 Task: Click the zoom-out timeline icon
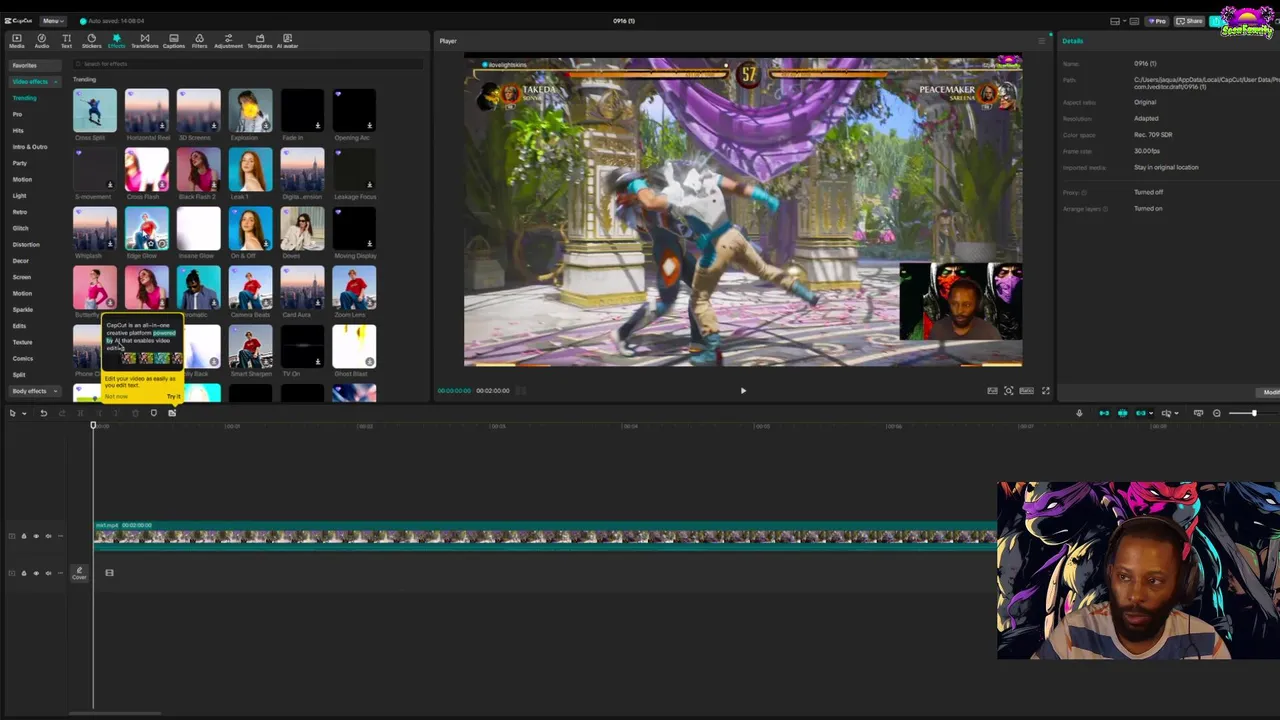(x=1216, y=413)
